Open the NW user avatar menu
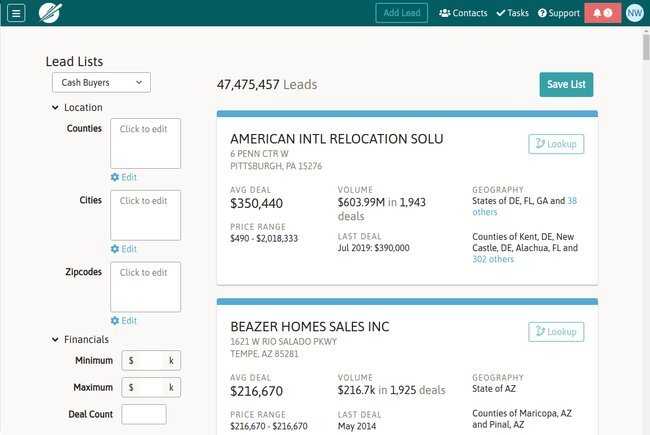Image resolution: width=650 pixels, height=435 pixels. [634, 13]
